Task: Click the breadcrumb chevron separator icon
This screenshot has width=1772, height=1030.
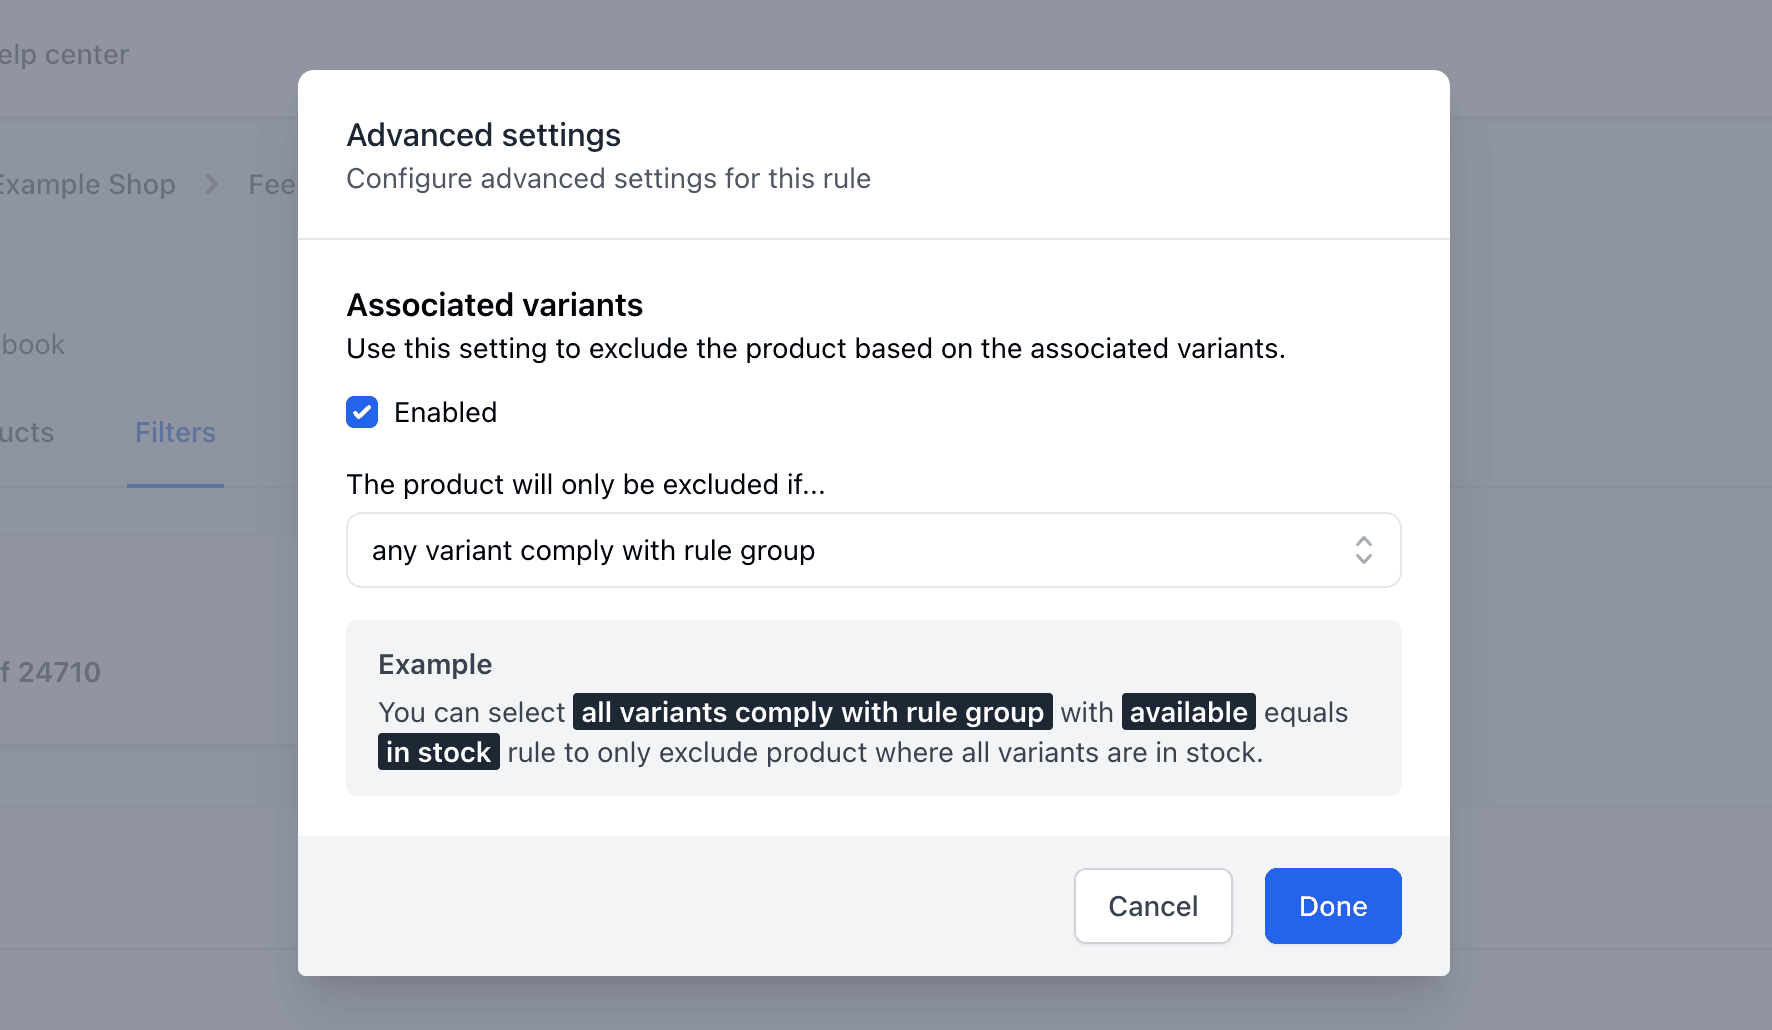Action: tap(211, 184)
